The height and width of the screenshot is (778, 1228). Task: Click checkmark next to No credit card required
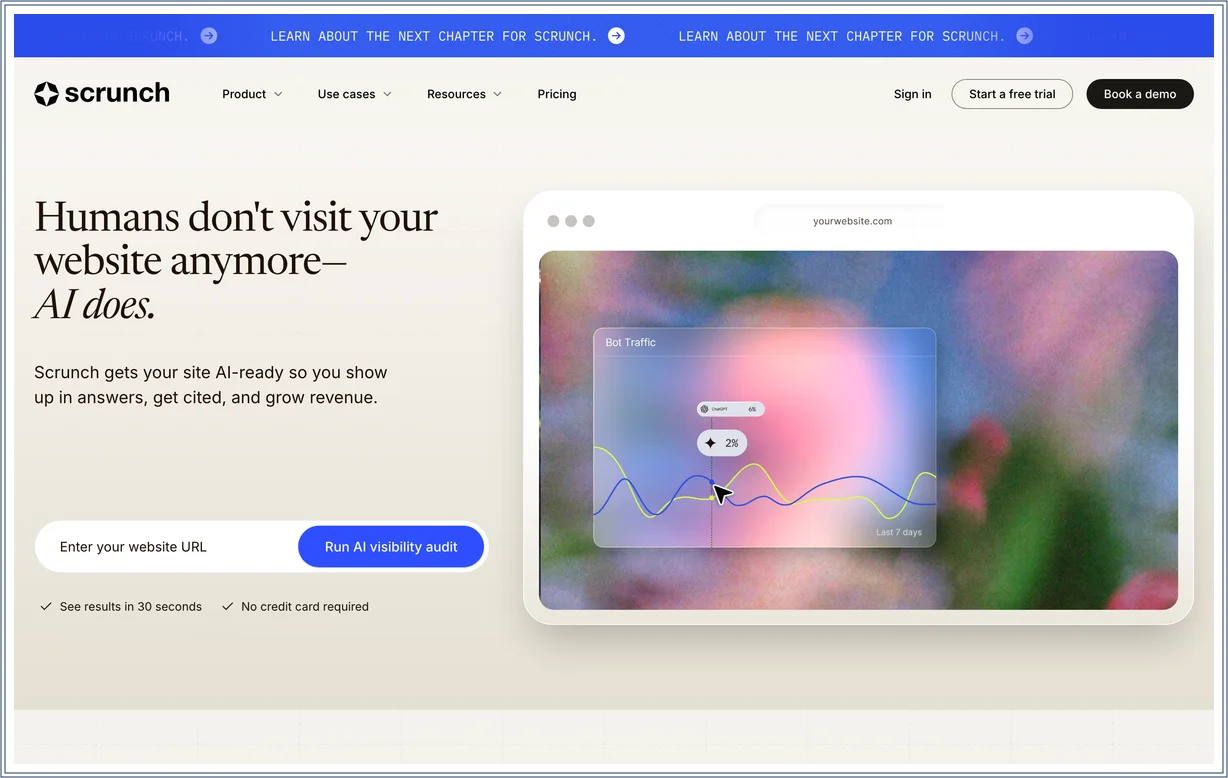(x=227, y=606)
